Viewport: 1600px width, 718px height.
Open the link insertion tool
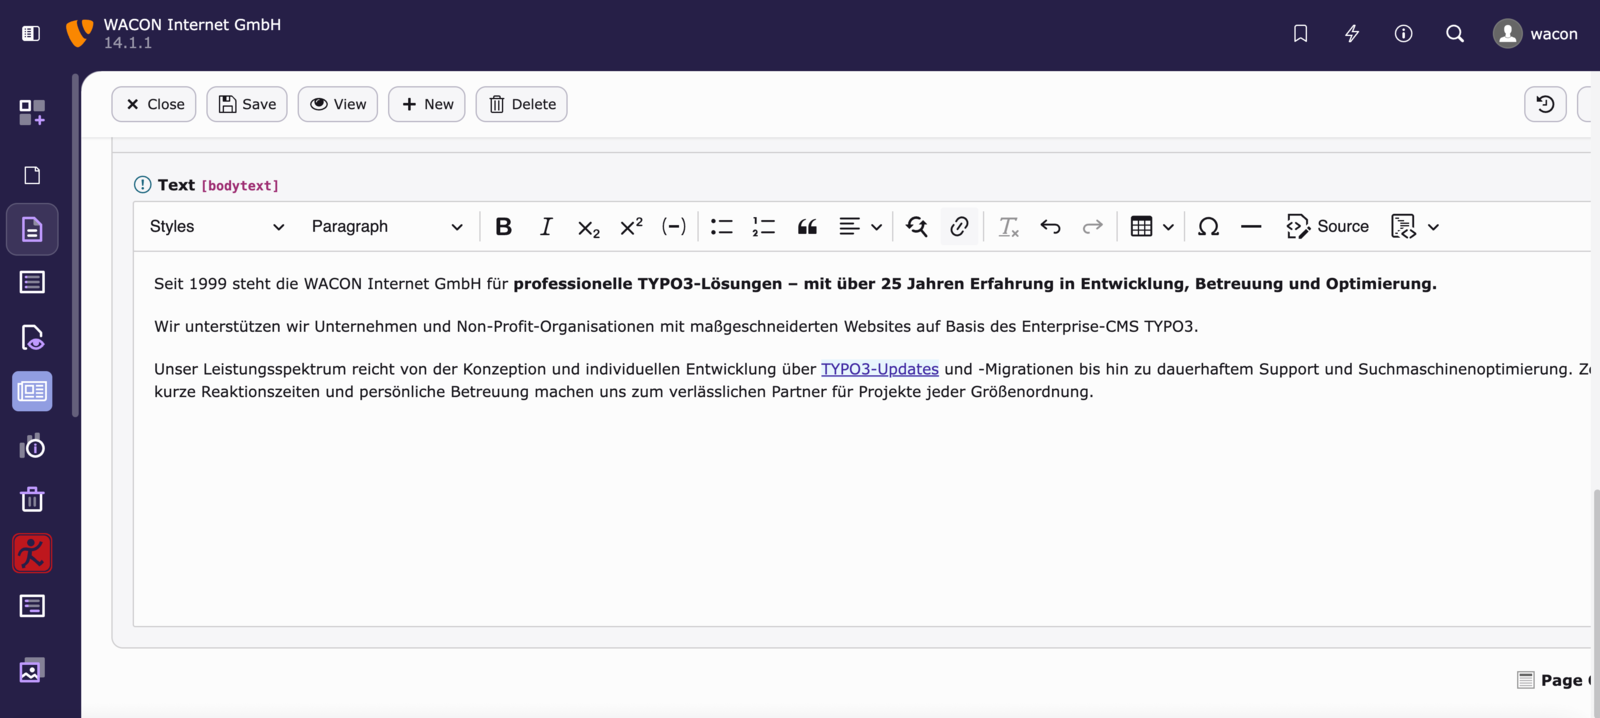click(959, 227)
